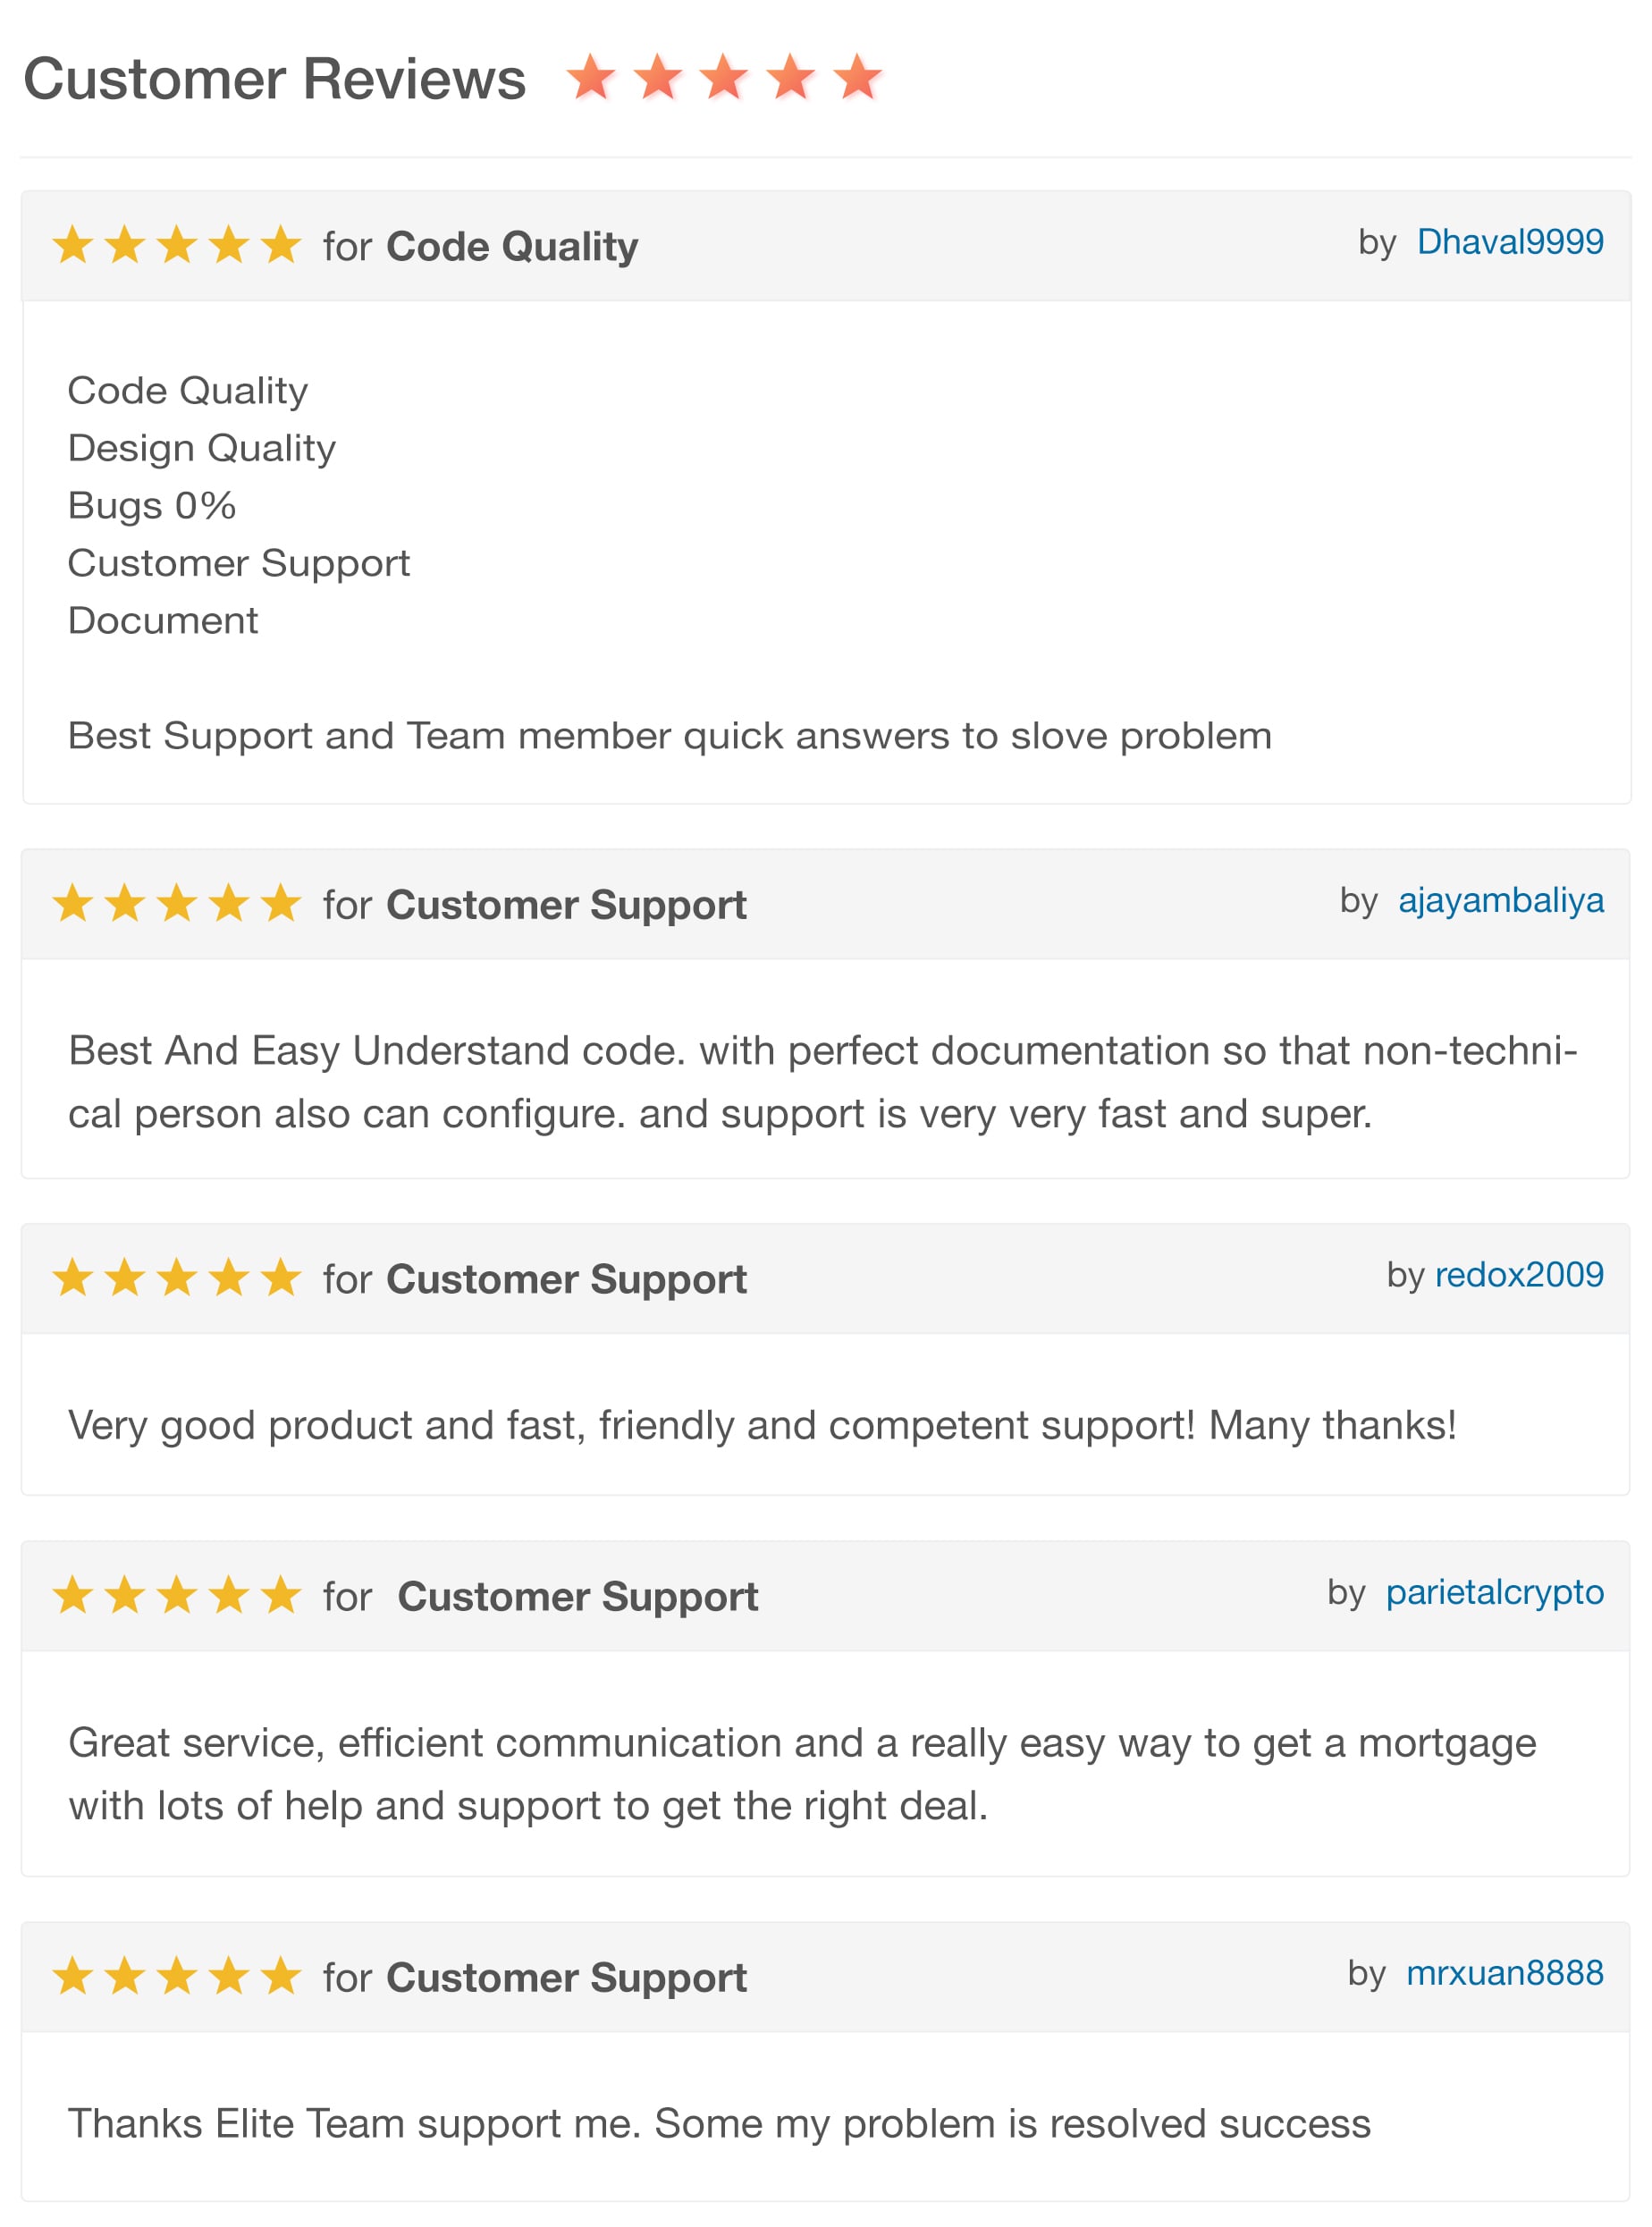Open the ajayambaliya reviewer profile

click(1500, 901)
